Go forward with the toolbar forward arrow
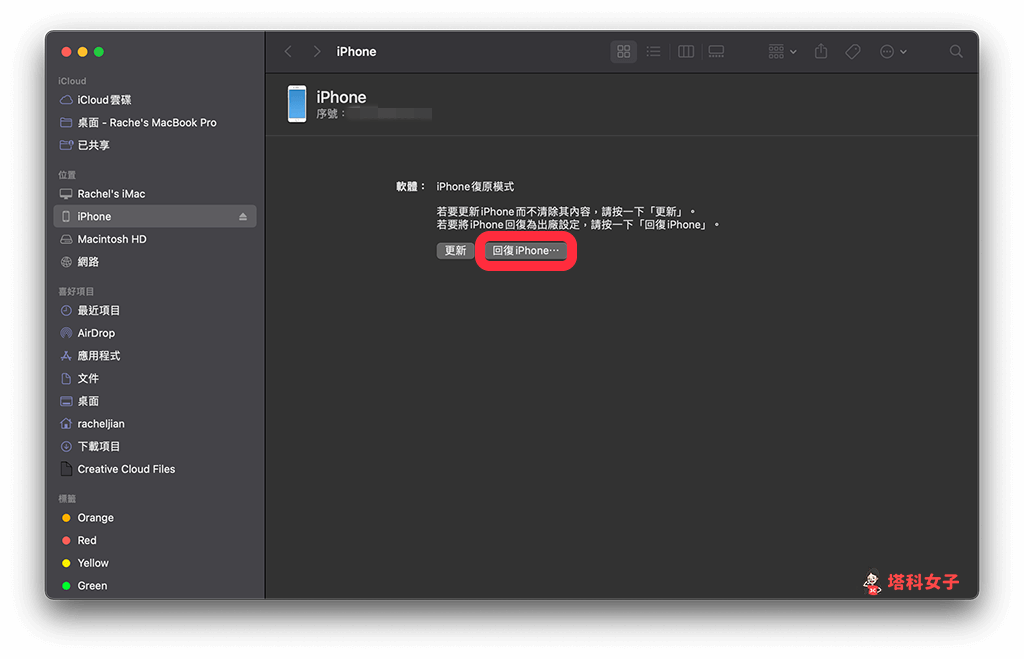 coord(317,52)
